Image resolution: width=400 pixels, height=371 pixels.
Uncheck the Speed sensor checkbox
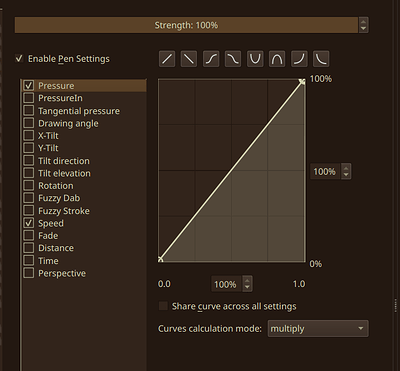[x=29, y=223]
